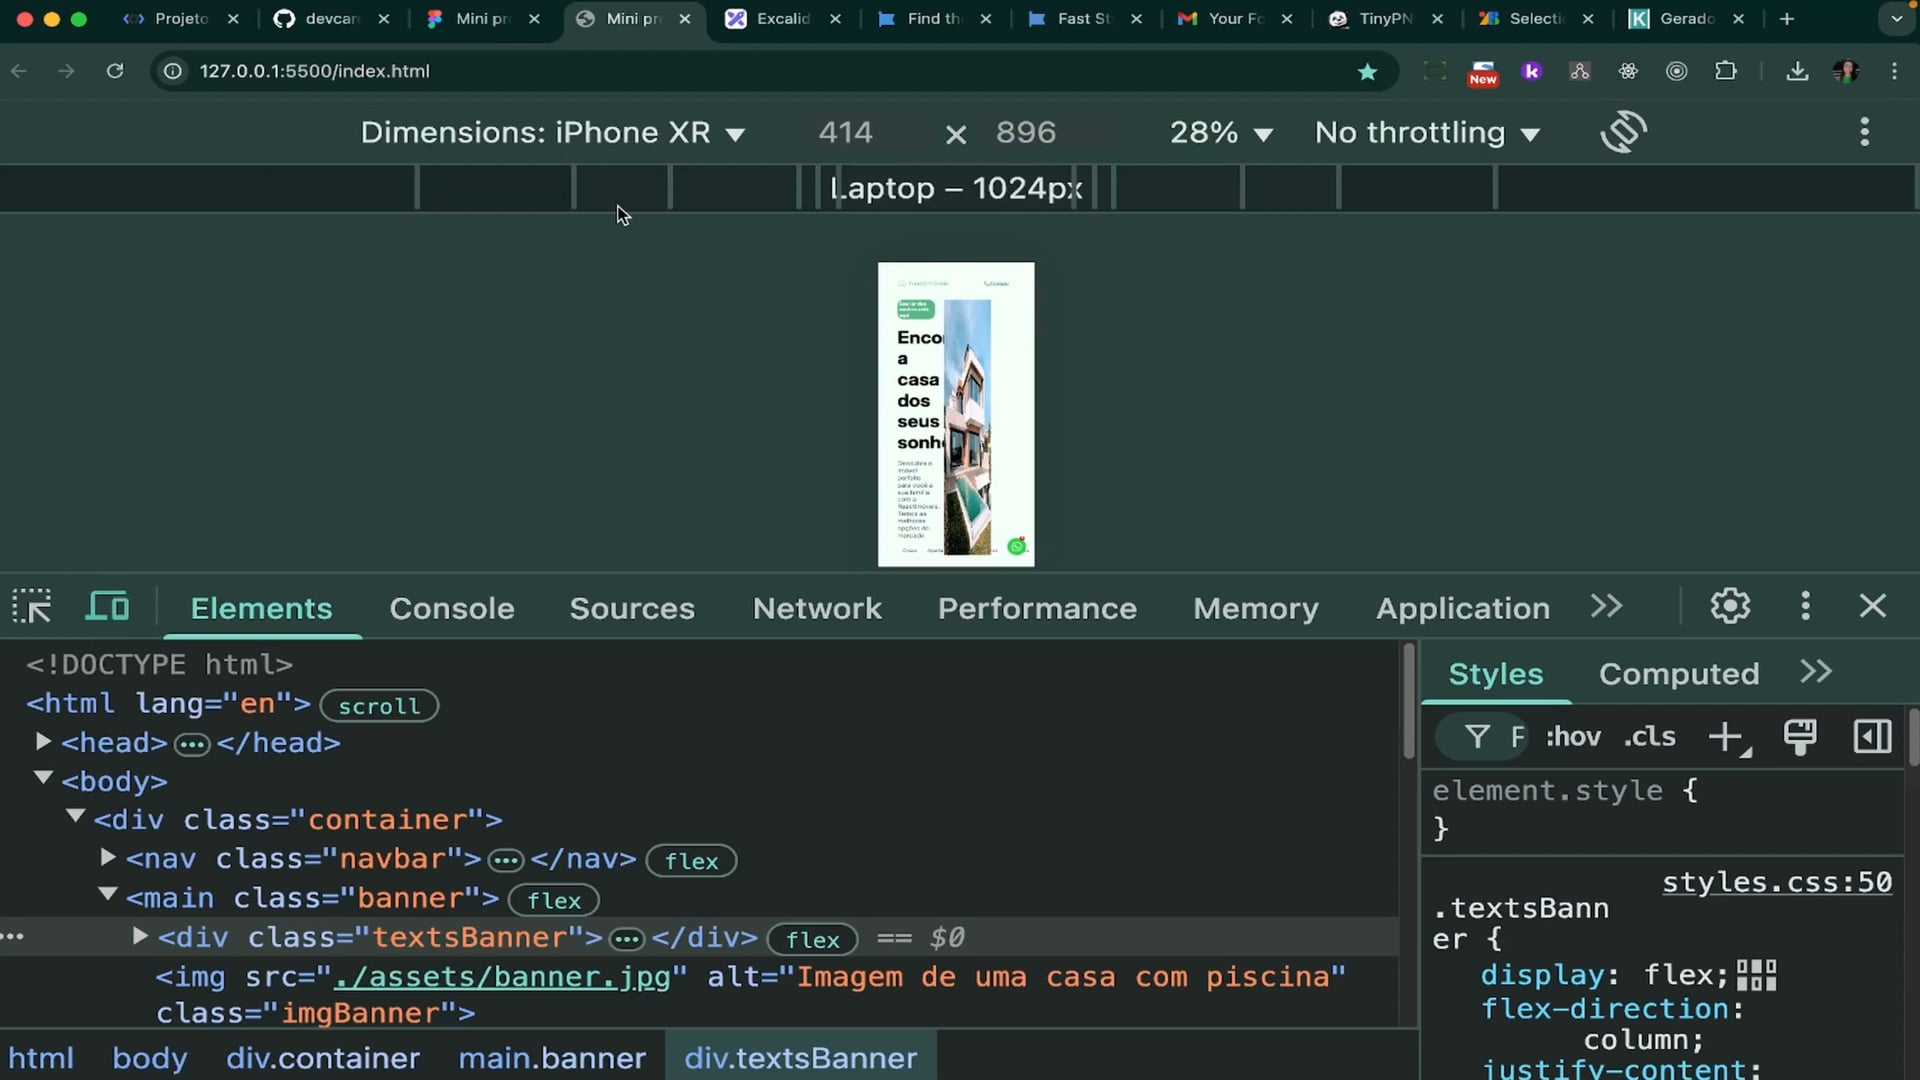Open the 28% zoom level dropdown
The width and height of the screenshot is (1920, 1080).
click(1221, 132)
